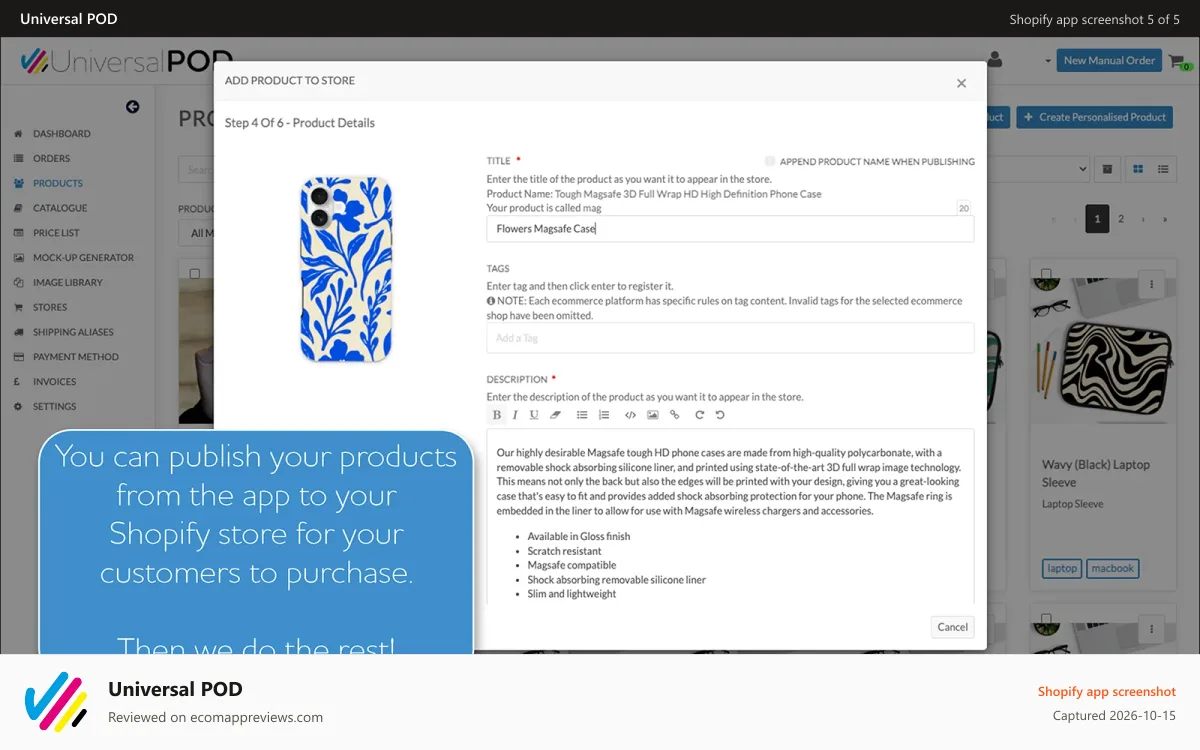Image resolution: width=1200 pixels, height=750 pixels.
Task: Click inside the description text editor
Action: 730,516
